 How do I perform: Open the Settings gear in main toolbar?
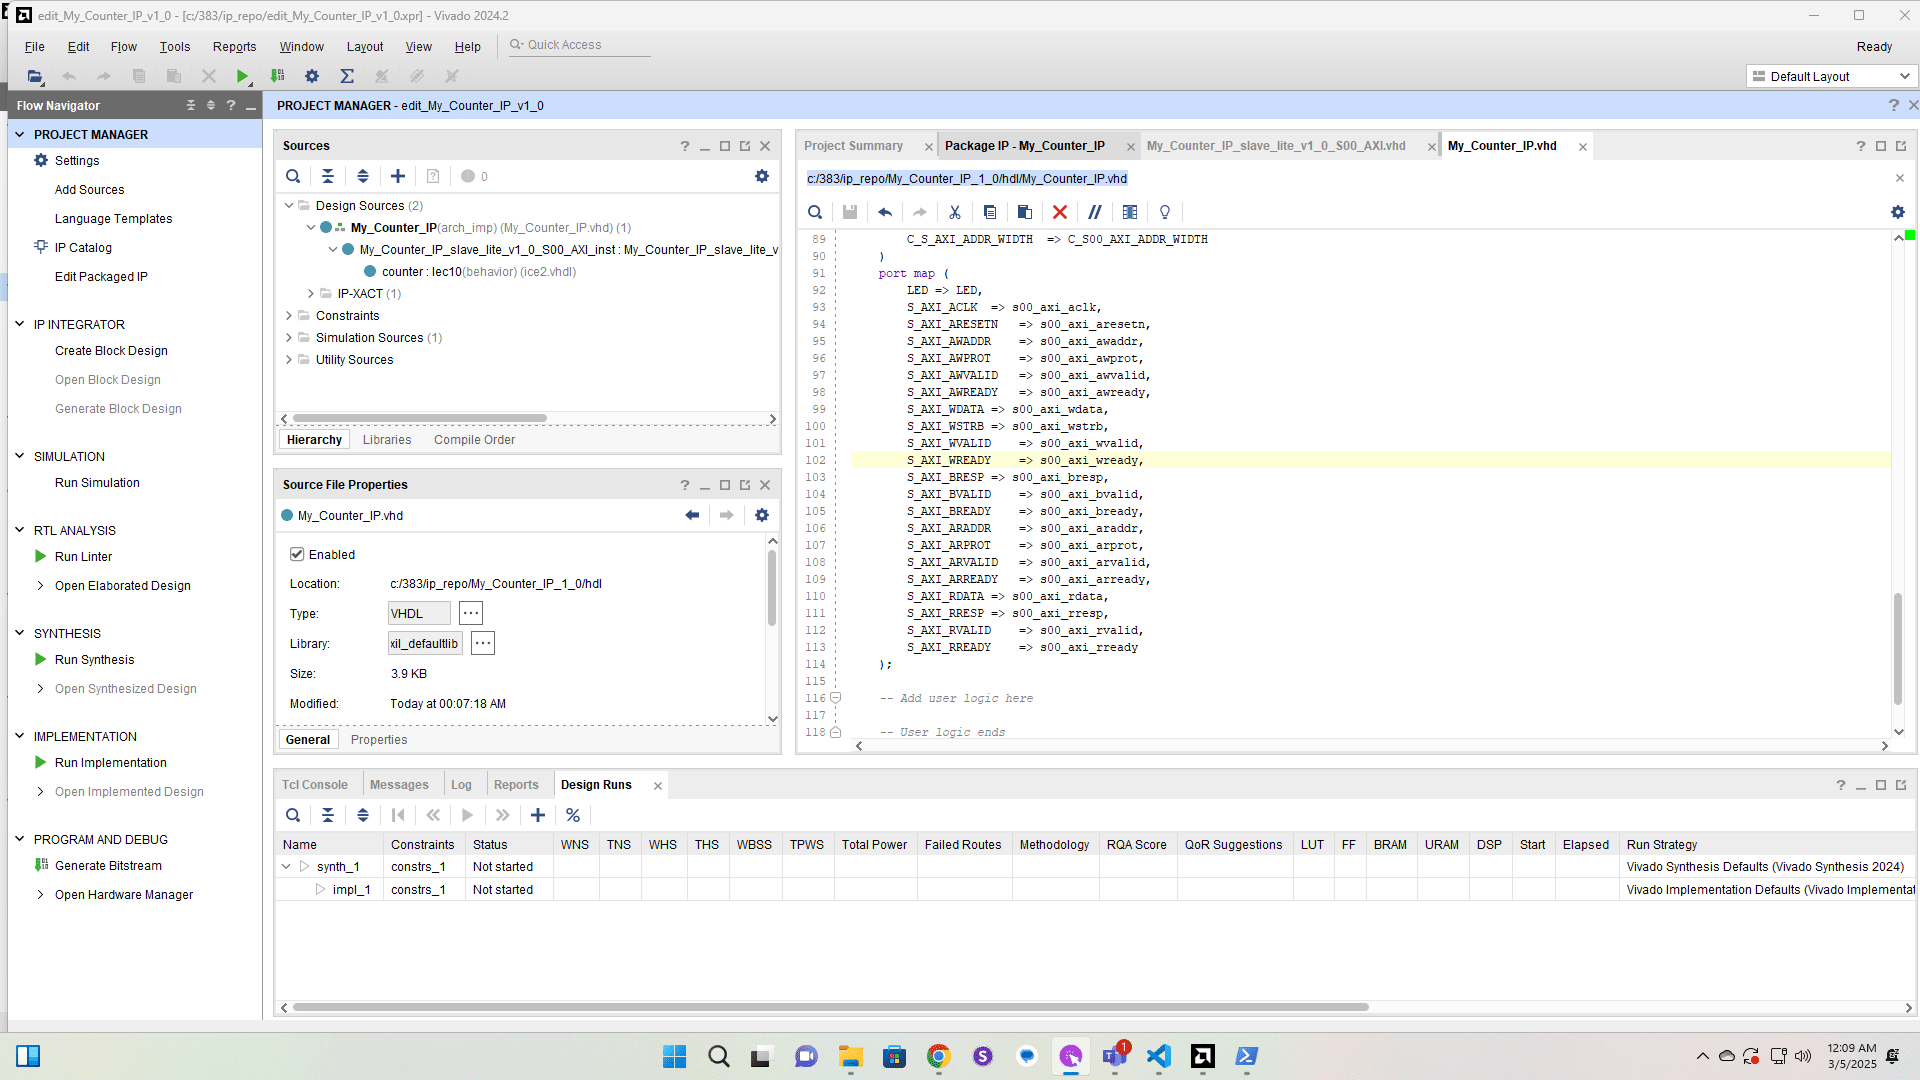312,76
